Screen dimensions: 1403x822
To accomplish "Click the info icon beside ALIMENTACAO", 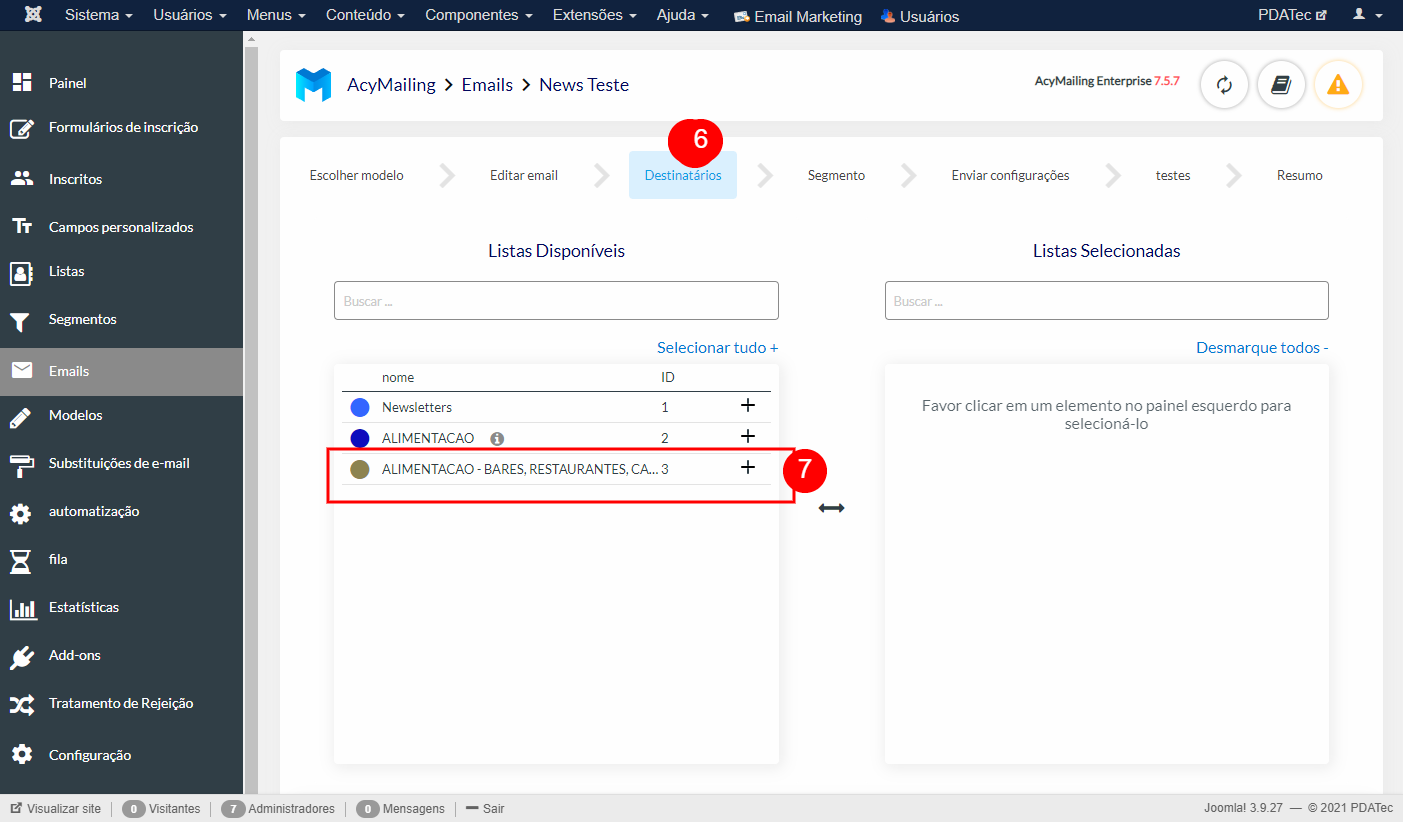I will pos(497,438).
